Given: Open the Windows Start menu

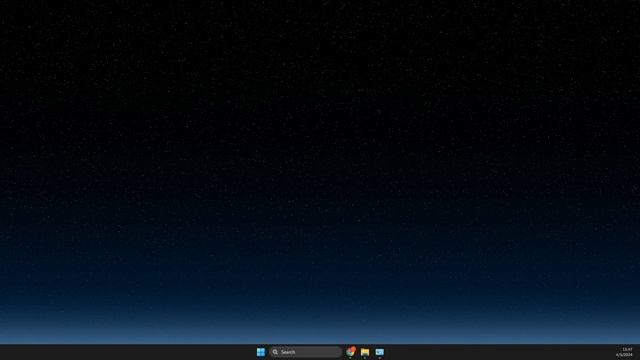Looking at the screenshot, I should click(x=261, y=352).
